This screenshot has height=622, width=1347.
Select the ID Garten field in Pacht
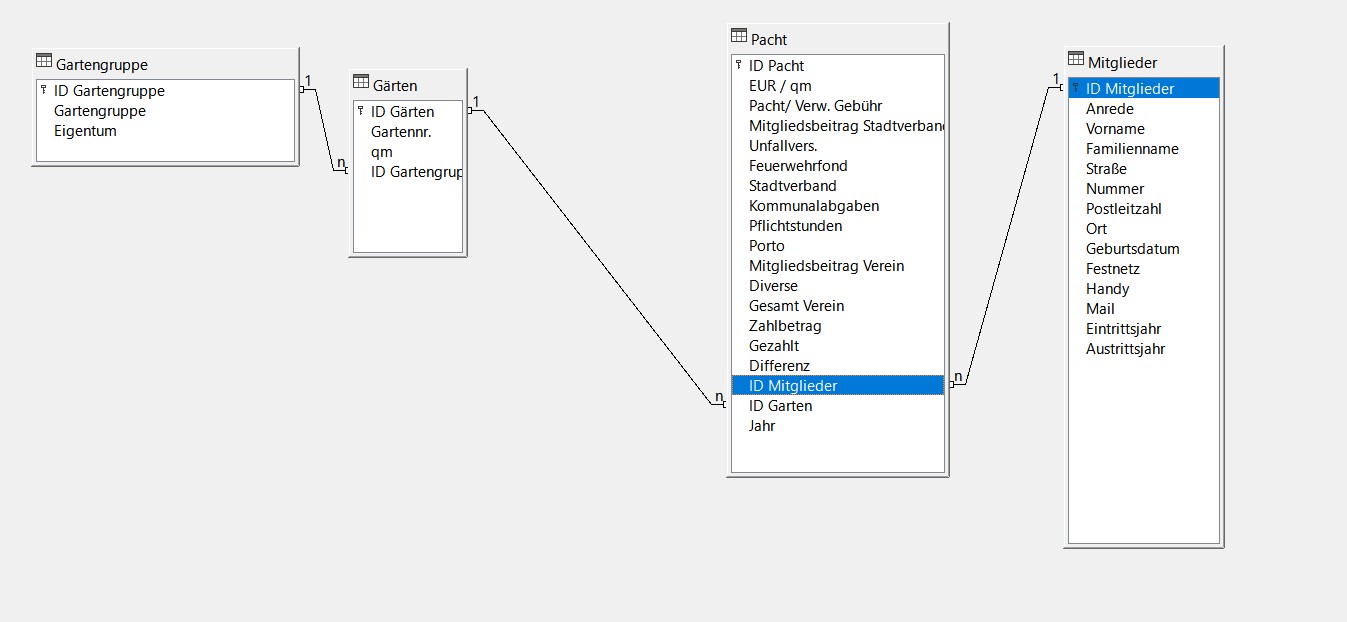tap(780, 405)
